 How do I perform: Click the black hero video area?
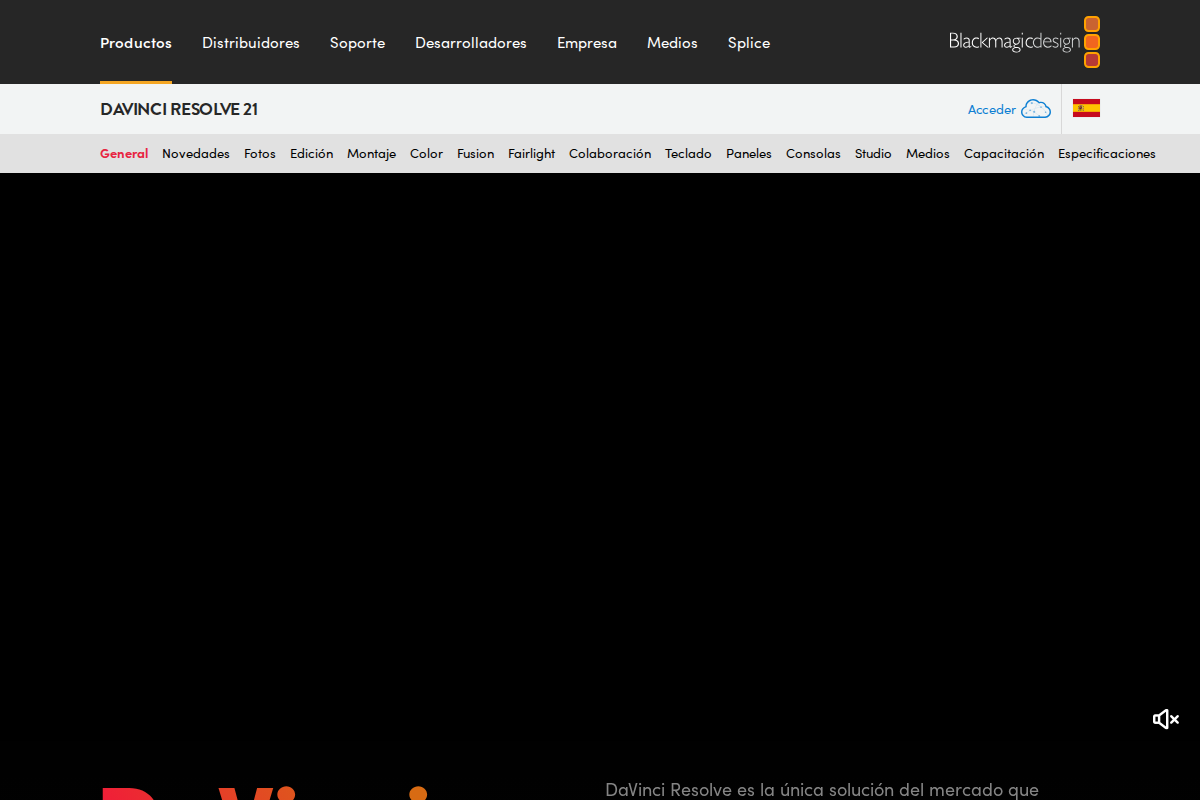[x=600, y=460]
